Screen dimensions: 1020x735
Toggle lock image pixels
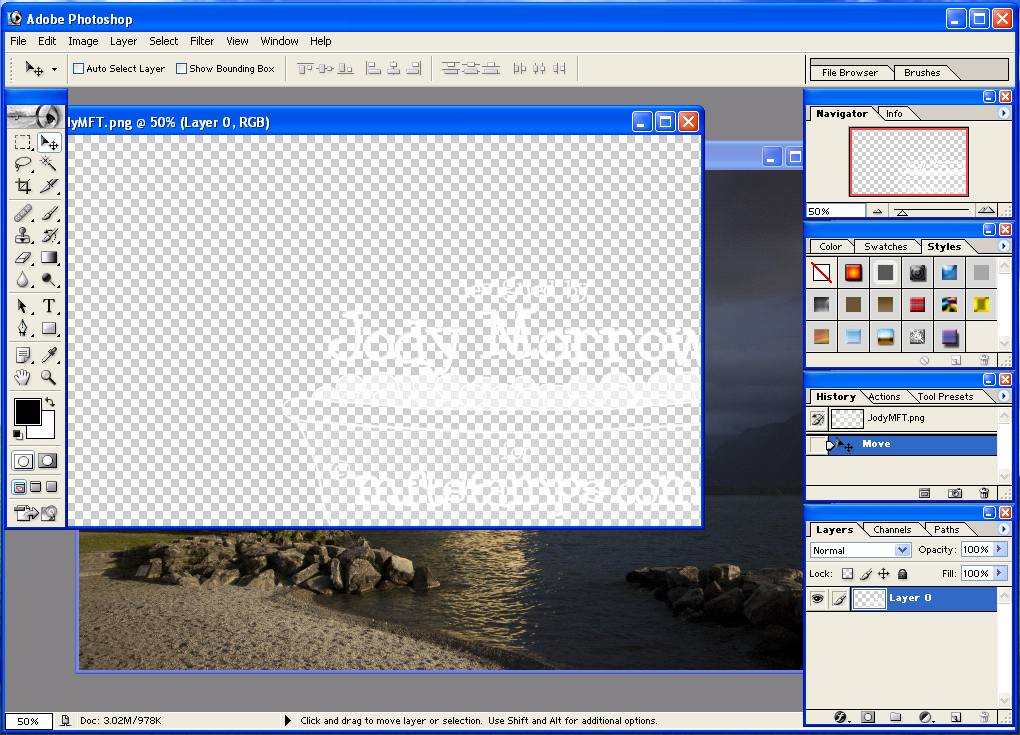point(866,574)
